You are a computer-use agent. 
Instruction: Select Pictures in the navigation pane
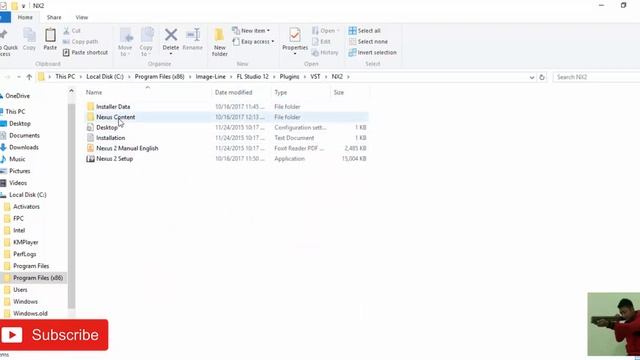point(20,171)
